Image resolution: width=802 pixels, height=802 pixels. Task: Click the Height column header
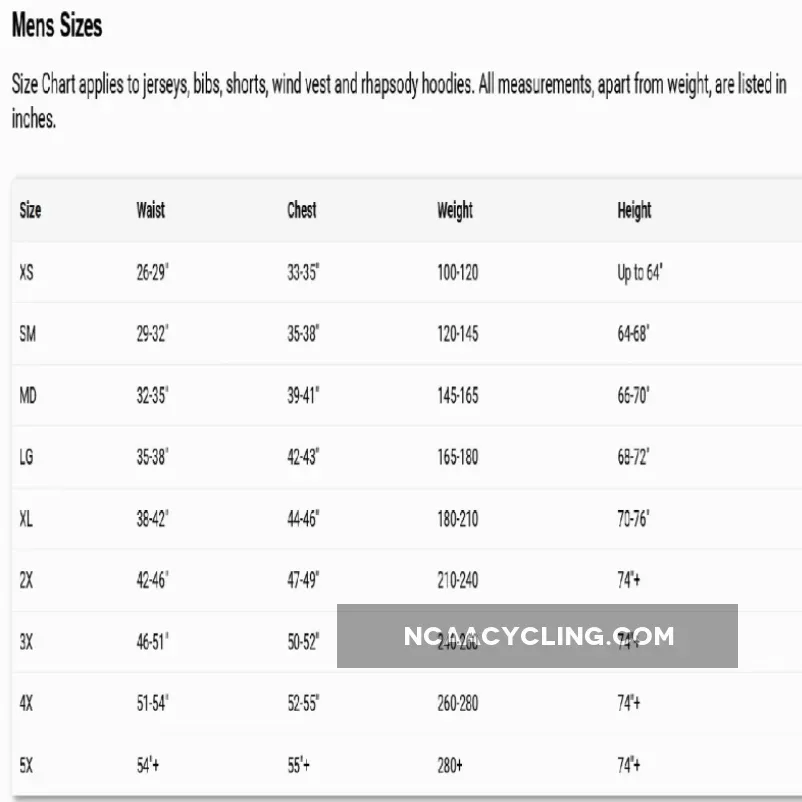pos(634,210)
